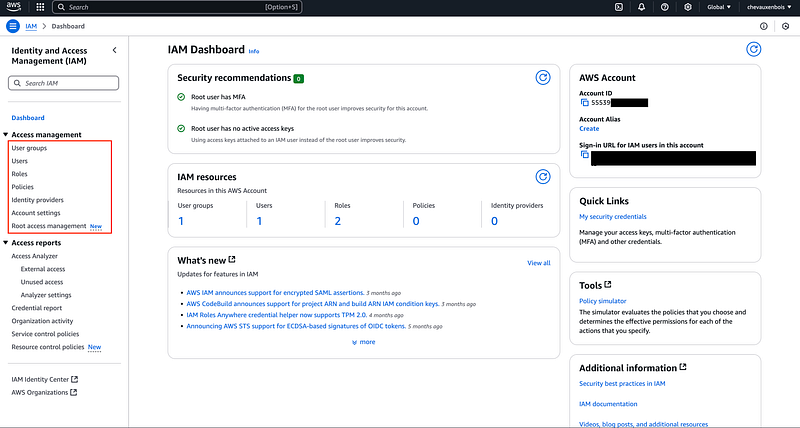Open Organization activity
Screen dimensions: 800x428
pyautogui.click(x=42, y=321)
